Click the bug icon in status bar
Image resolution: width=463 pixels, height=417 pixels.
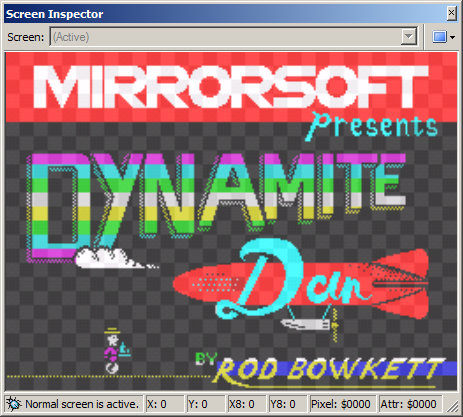coord(14,404)
